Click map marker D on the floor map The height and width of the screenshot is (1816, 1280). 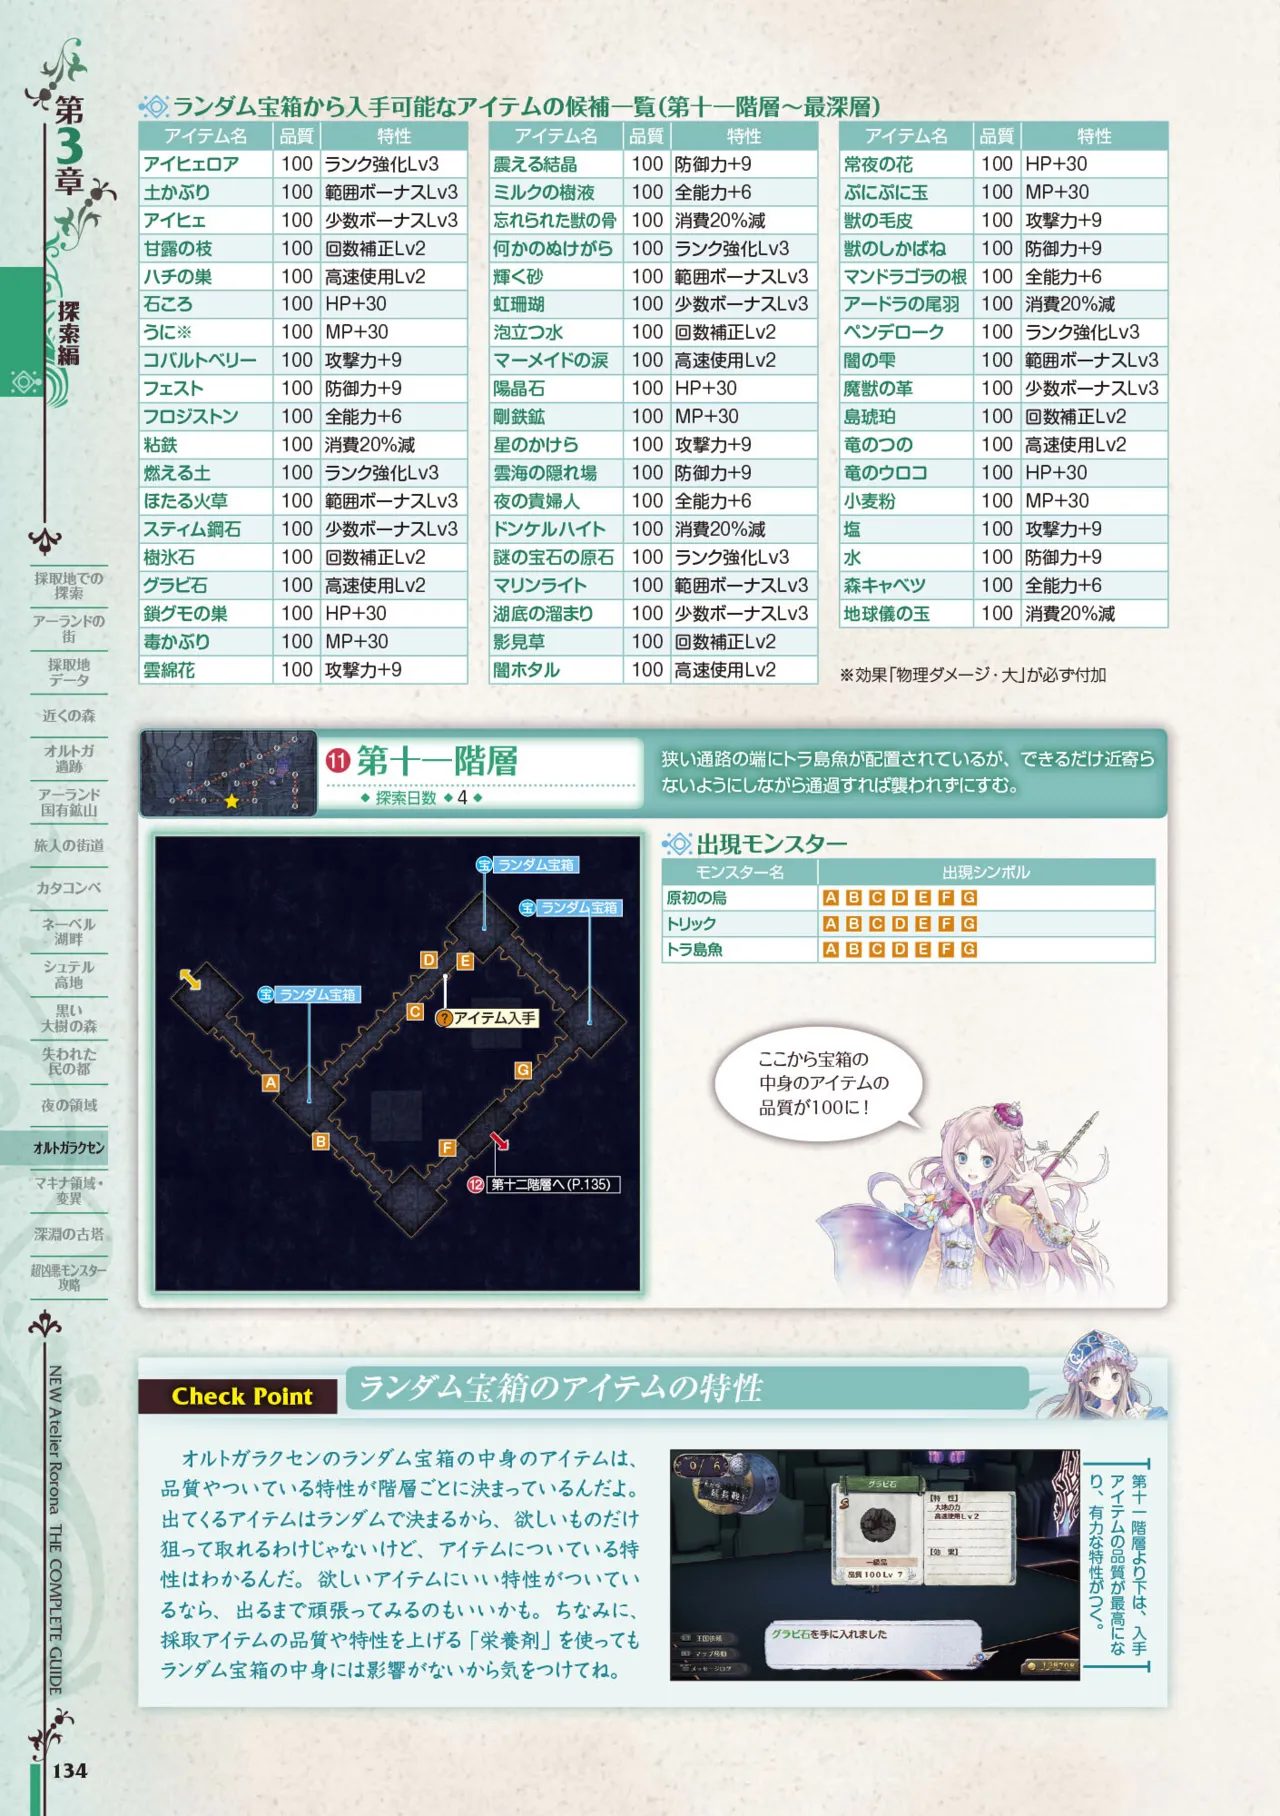pos(429,960)
